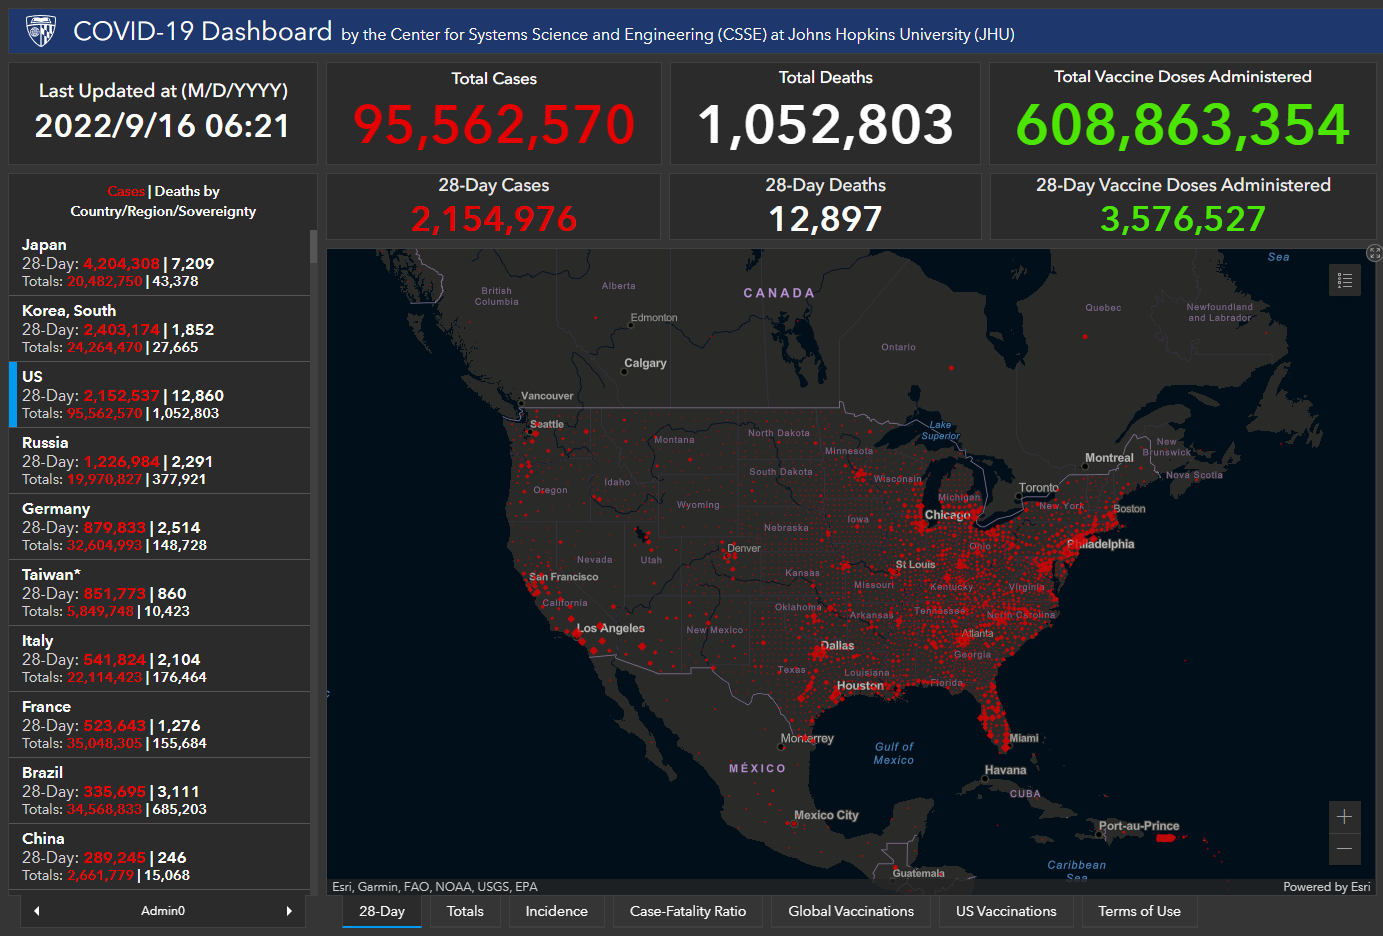Select Japan in the country list
This screenshot has width=1383, height=936.
click(x=160, y=263)
